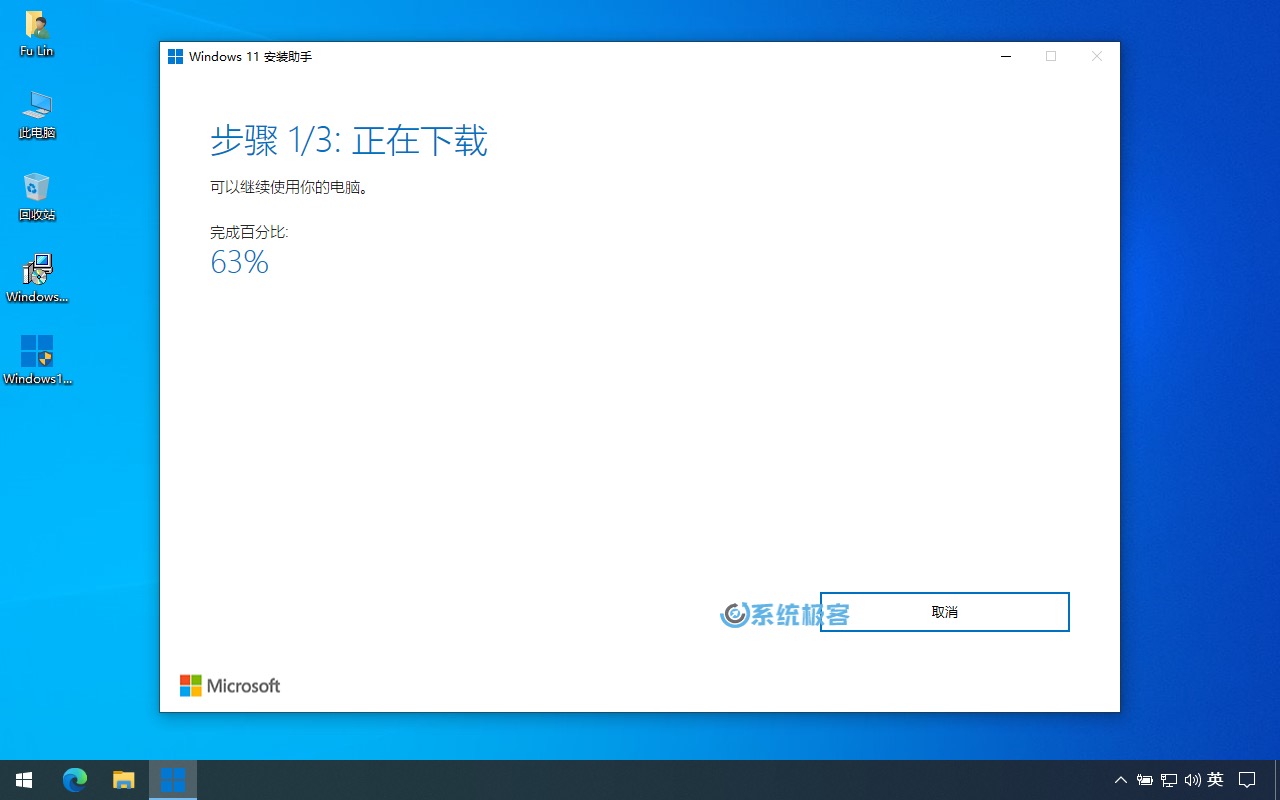Open File Explorer from the taskbar

123,780
